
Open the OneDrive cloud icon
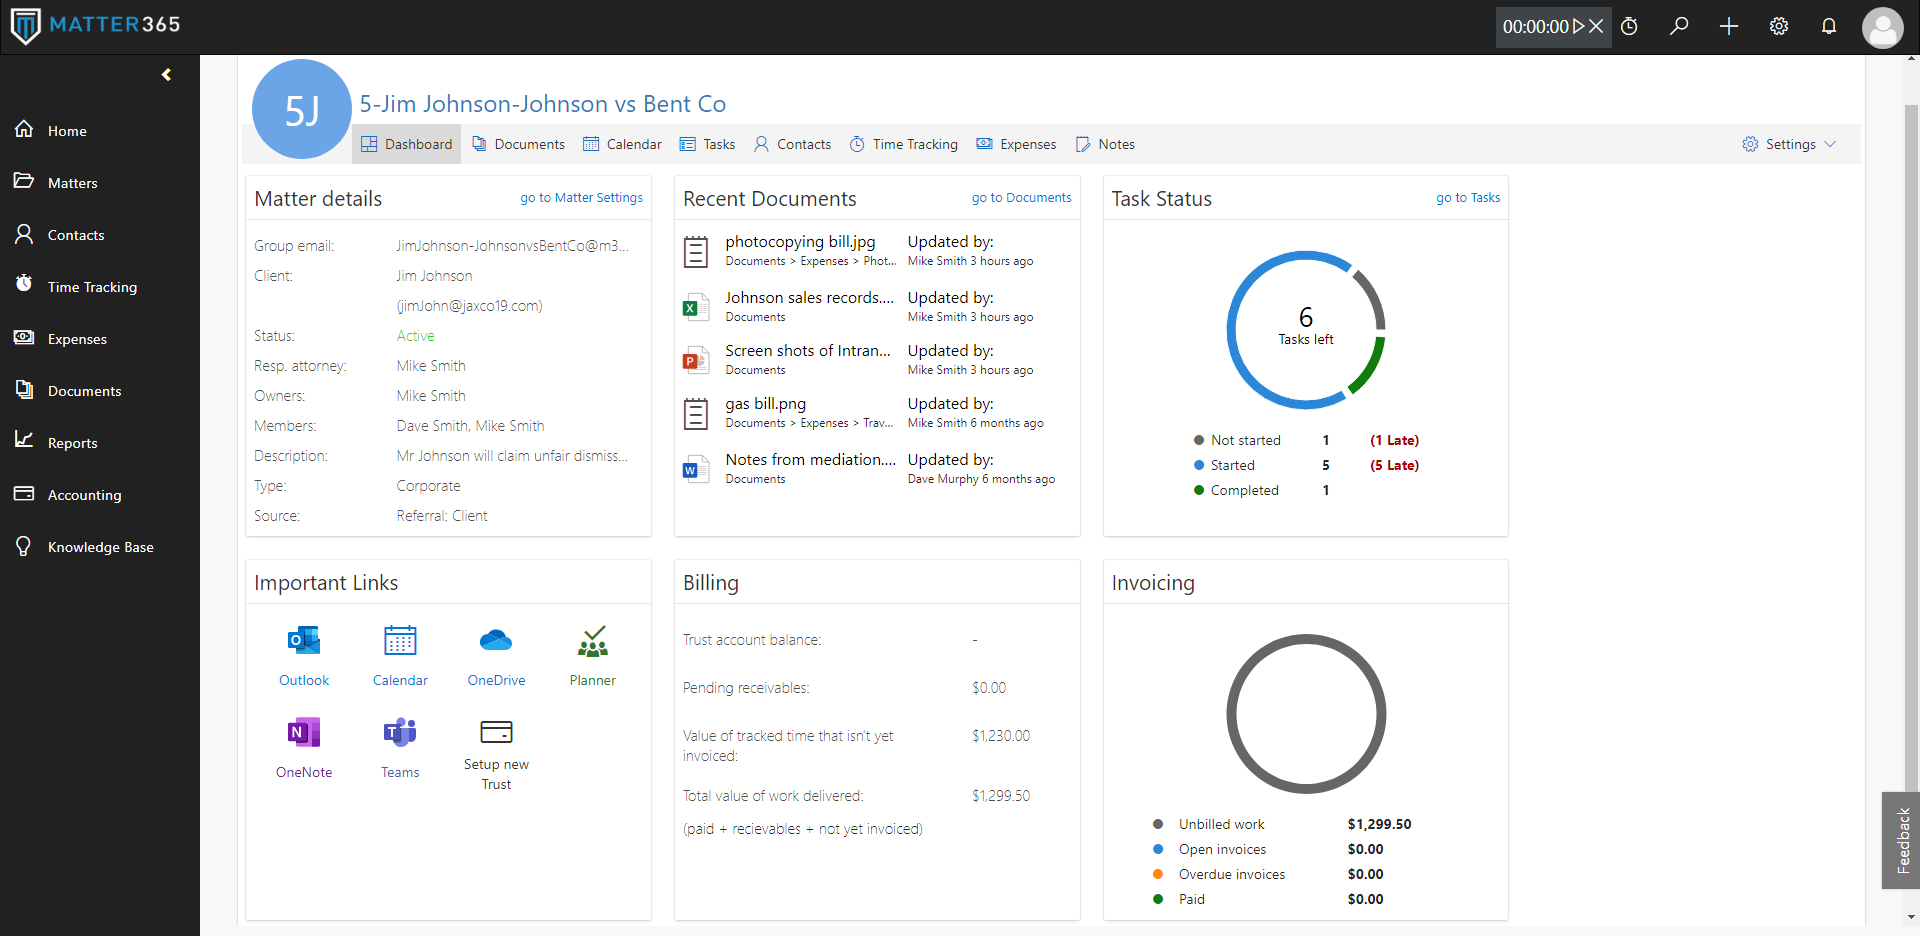click(x=496, y=641)
